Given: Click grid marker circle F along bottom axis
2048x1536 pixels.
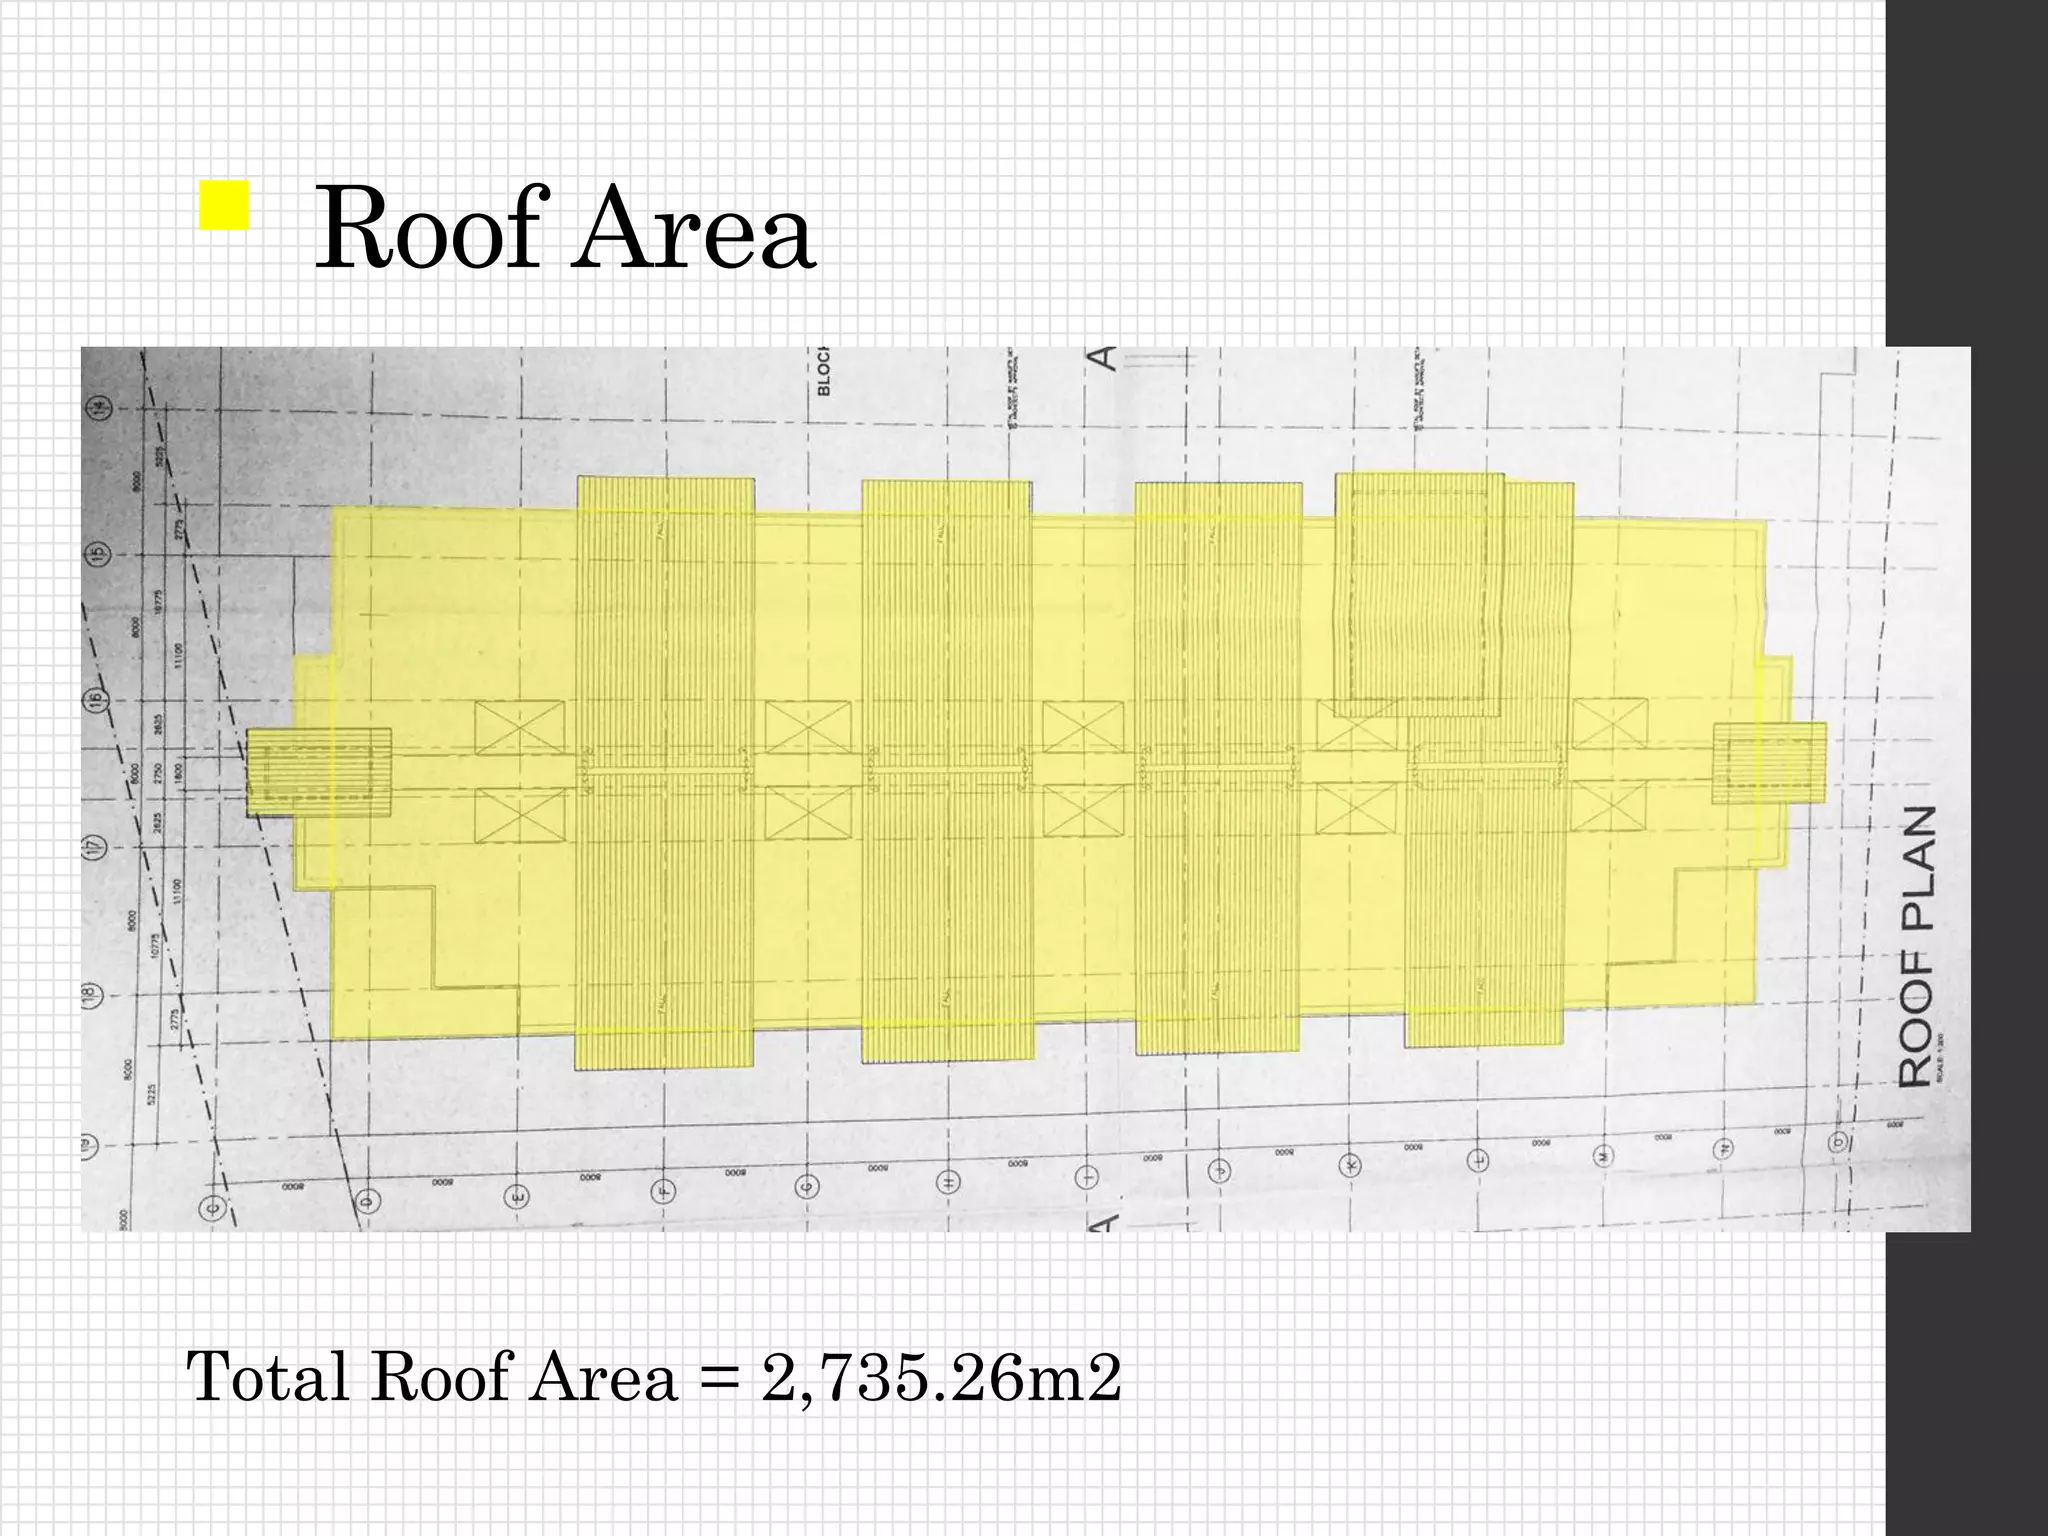Looking at the screenshot, I should pyautogui.click(x=664, y=1191).
